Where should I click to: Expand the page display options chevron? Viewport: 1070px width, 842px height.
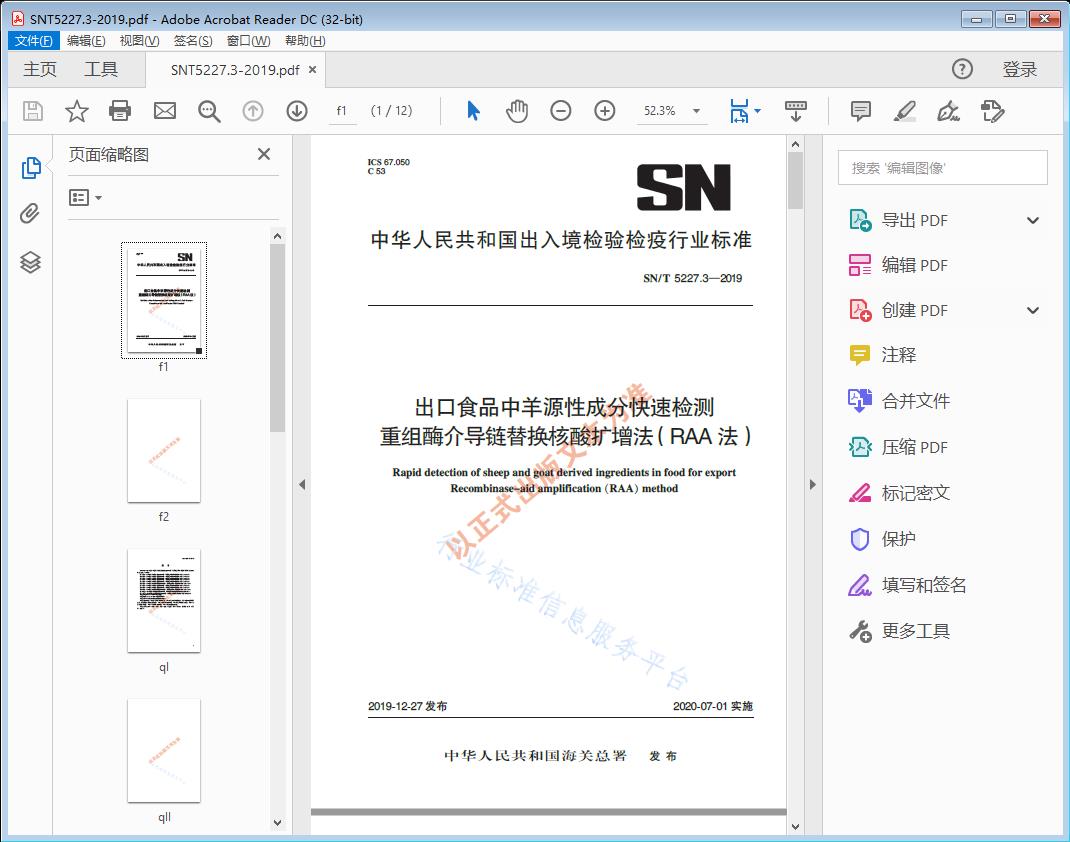pyautogui.click(x=757, y=111)
